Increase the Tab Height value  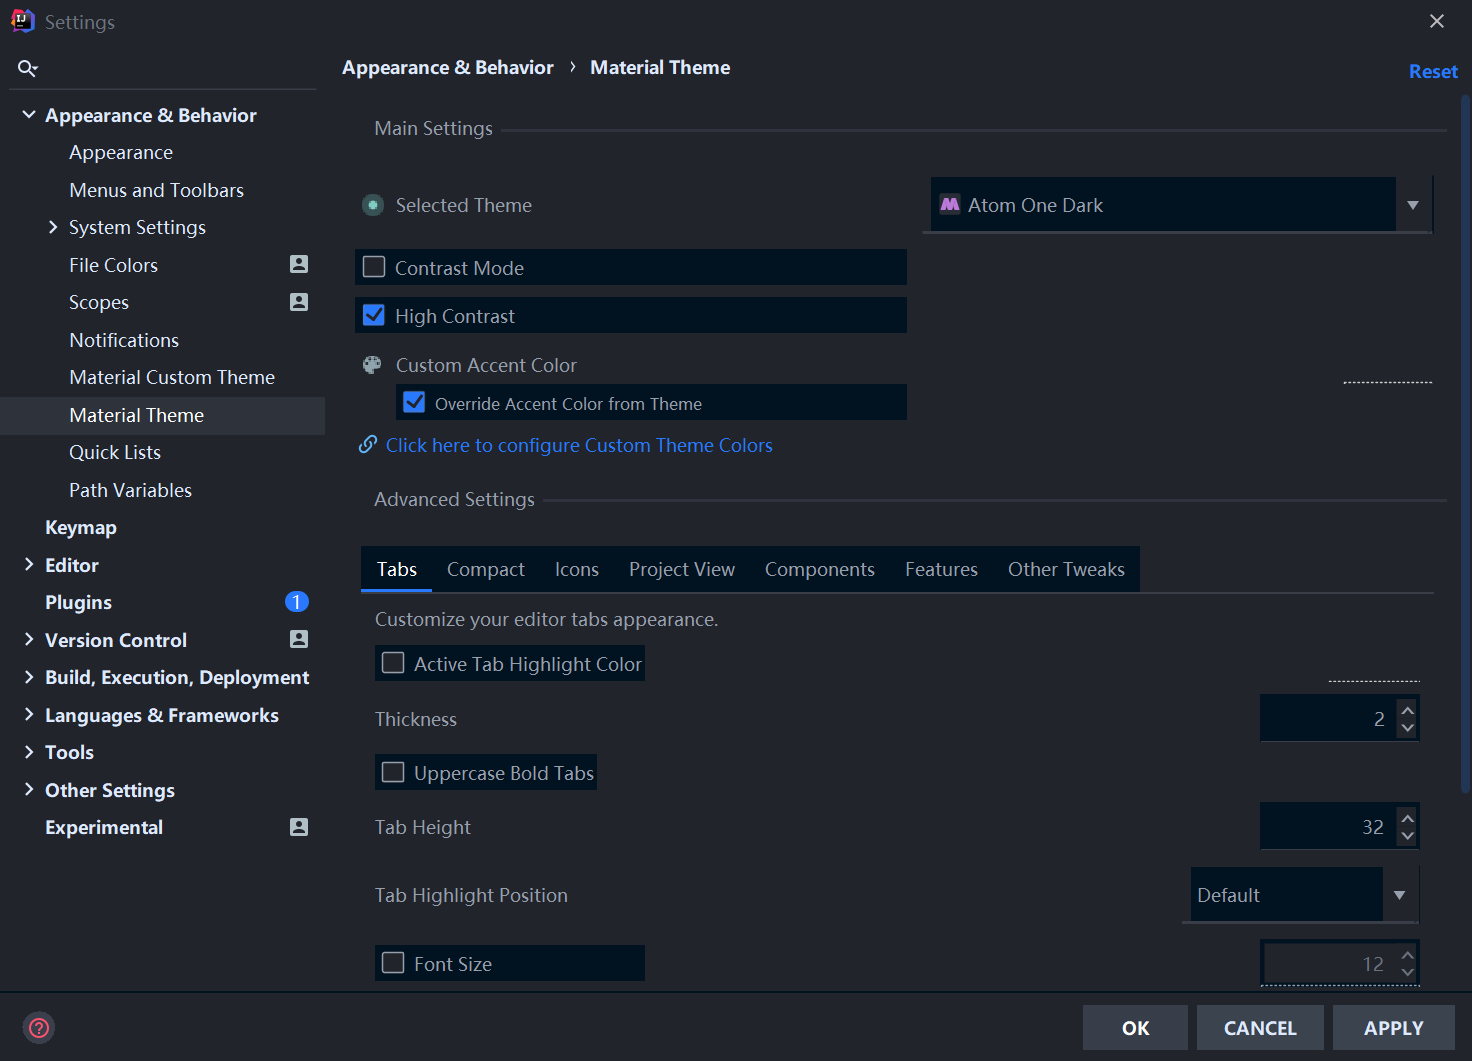[1408, 818]
